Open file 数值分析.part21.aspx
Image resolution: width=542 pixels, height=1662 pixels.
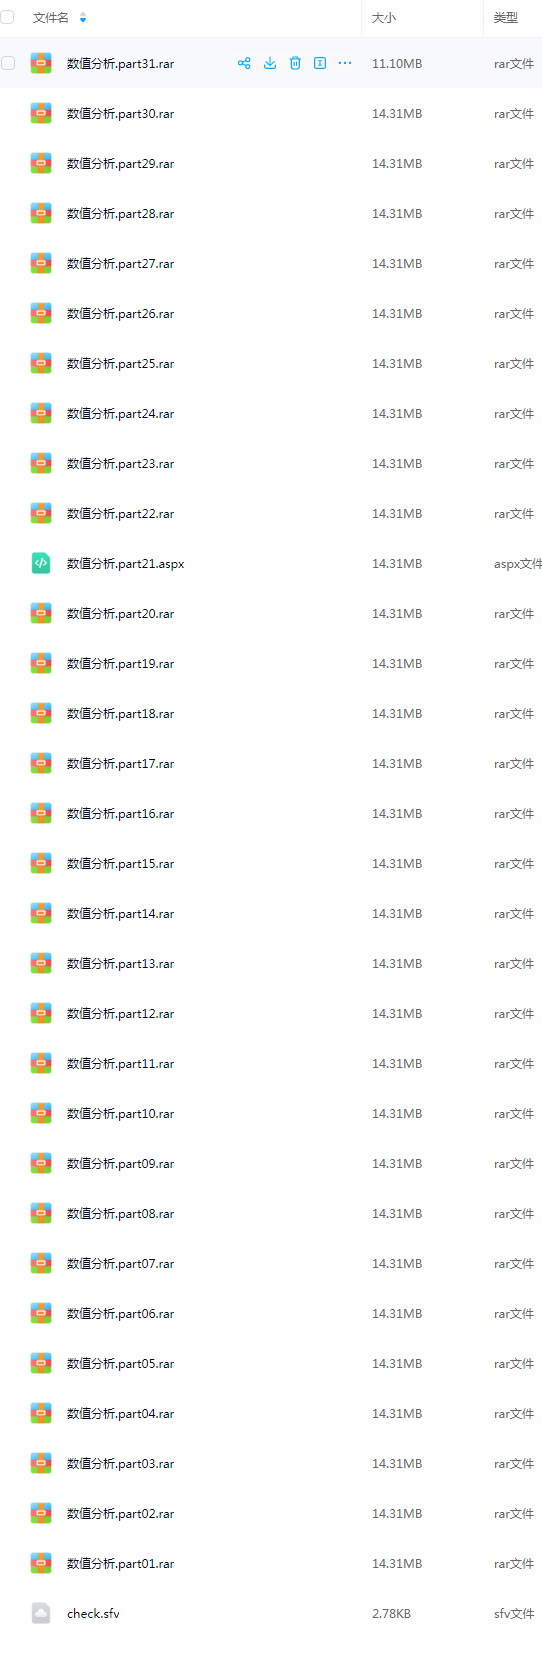125,564
